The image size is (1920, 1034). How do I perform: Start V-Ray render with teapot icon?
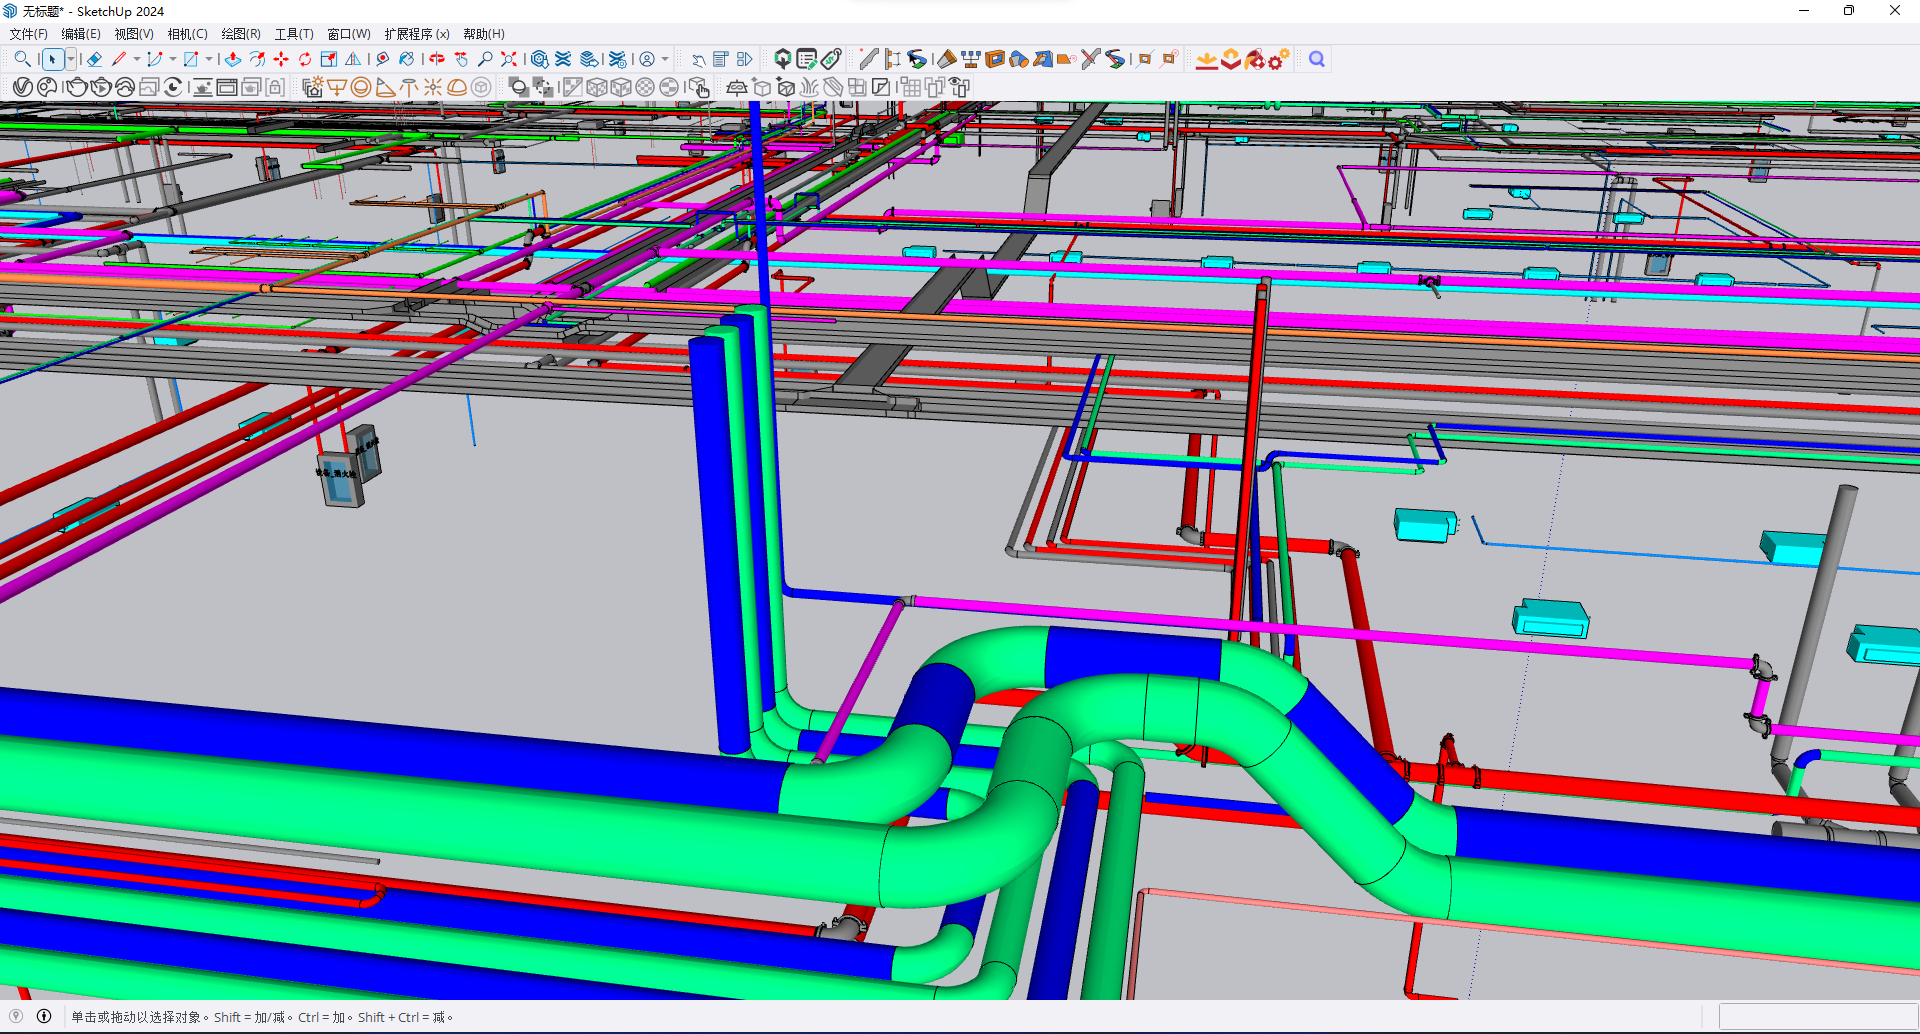[77, 88]
